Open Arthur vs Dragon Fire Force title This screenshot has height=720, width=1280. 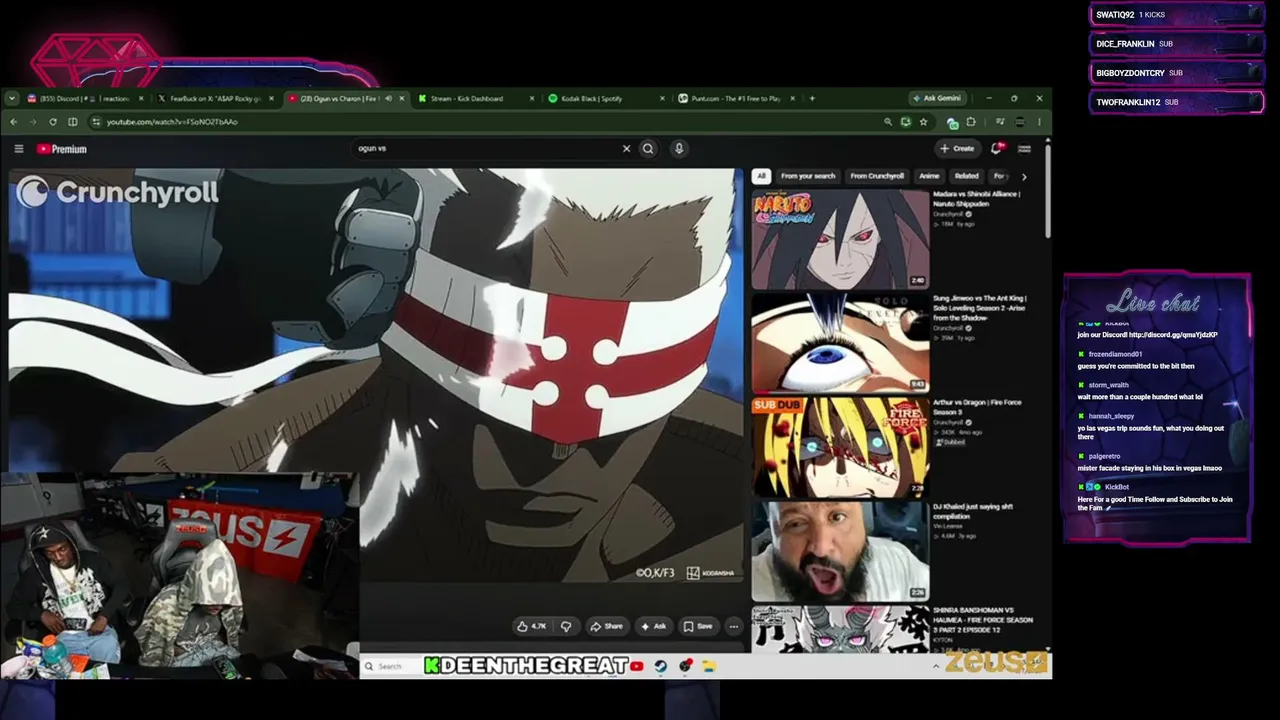point(977,407)
